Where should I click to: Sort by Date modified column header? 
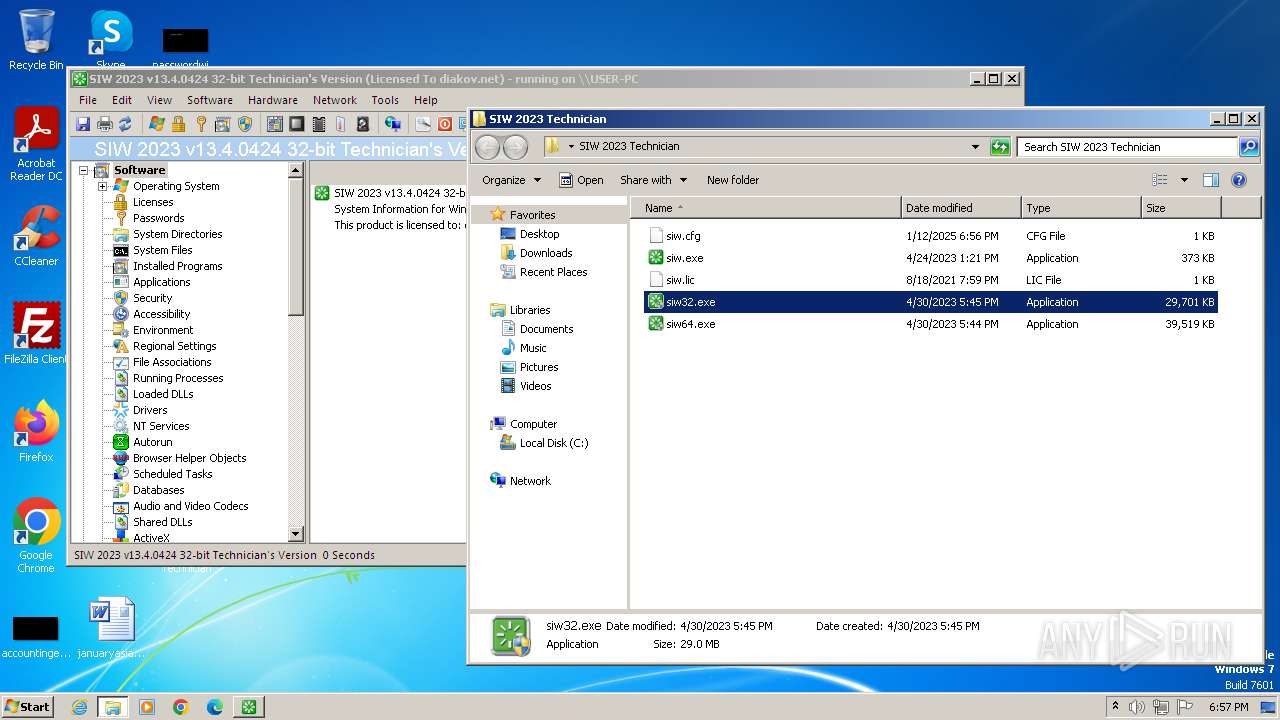[961, 208]
